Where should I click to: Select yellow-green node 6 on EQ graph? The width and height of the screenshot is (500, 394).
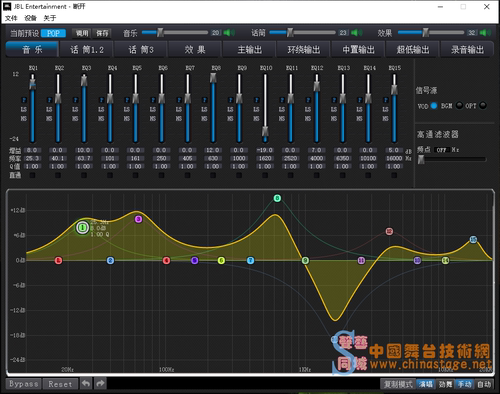coord(221,261)
